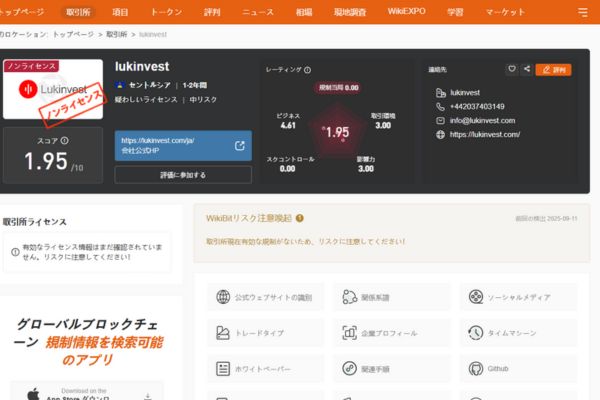Open the ソーシャルメディア card
600x400 pixels.
518,297
